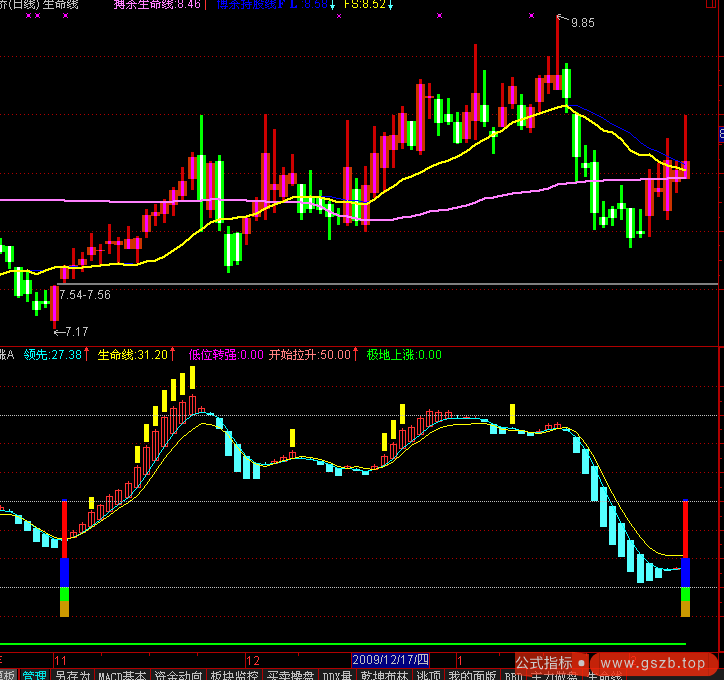Click the 7.54-7.56 gap label

(85, 295)
